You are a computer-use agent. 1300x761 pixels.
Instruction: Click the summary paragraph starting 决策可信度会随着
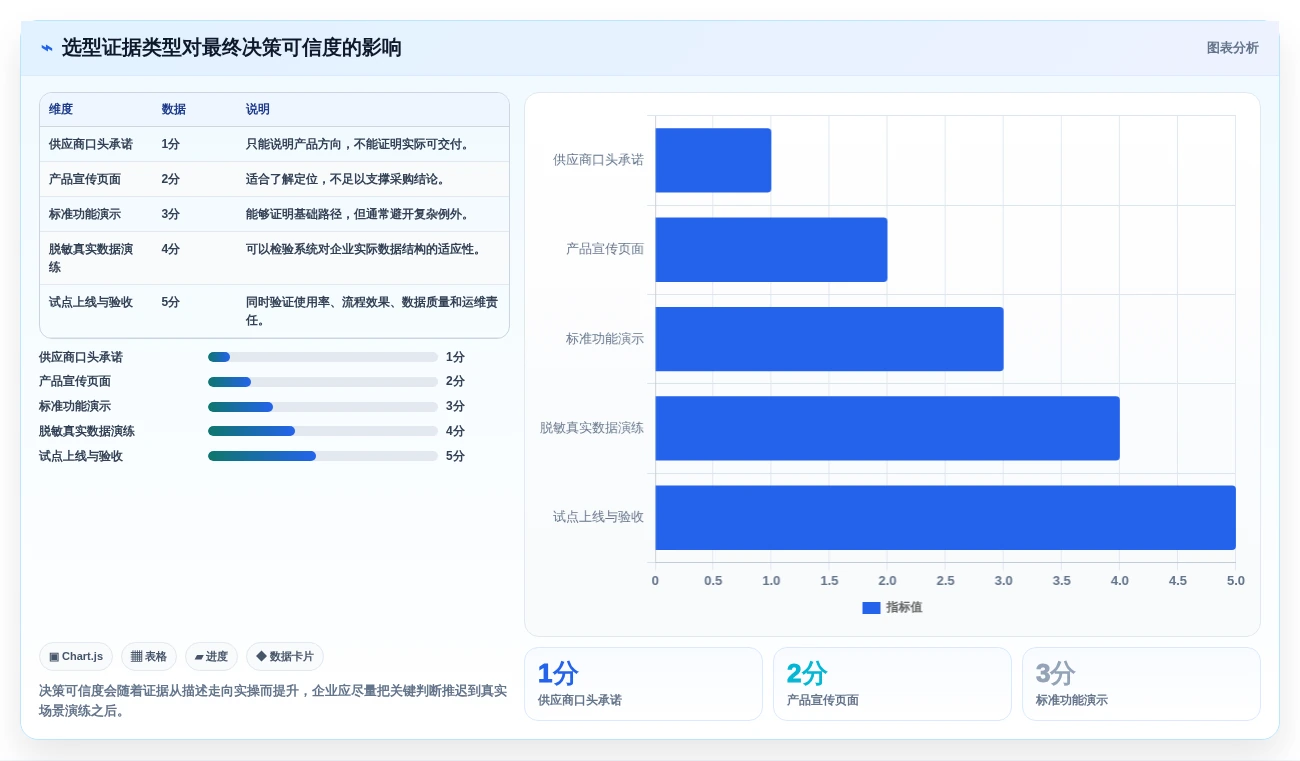click(273, 701)
